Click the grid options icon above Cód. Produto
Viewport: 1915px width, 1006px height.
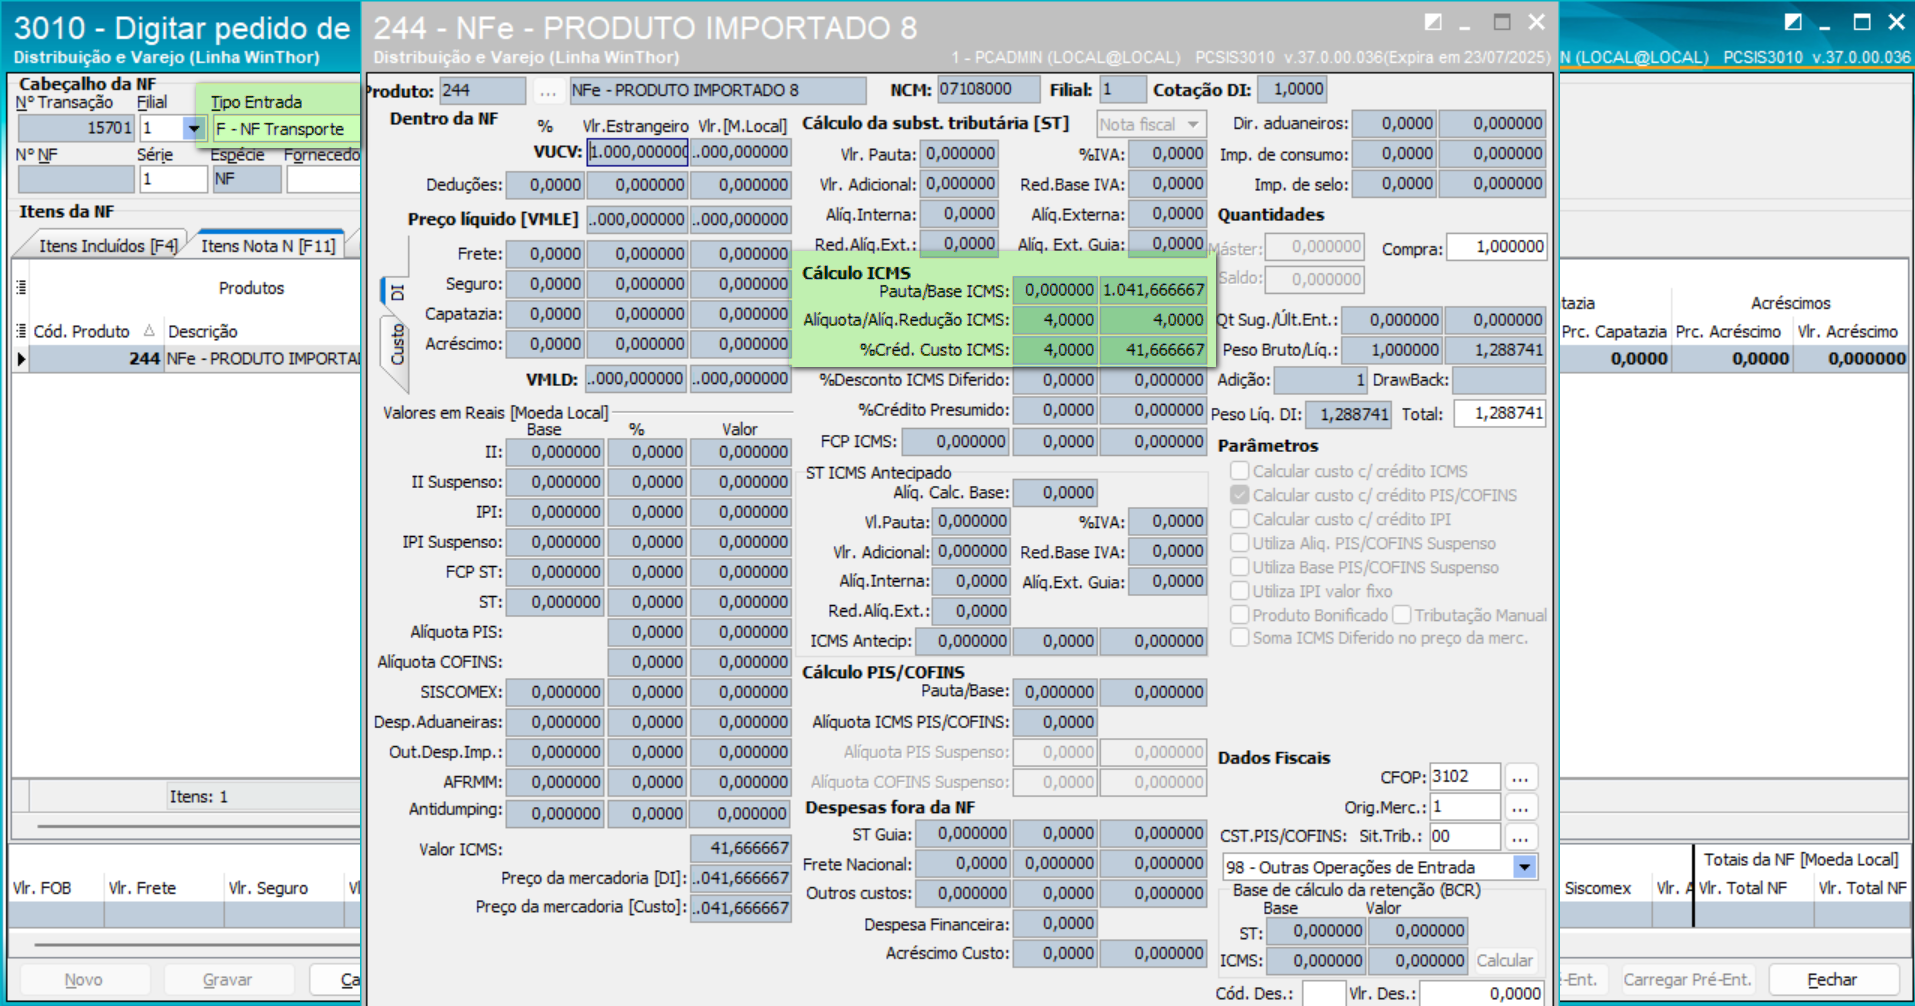21,288
